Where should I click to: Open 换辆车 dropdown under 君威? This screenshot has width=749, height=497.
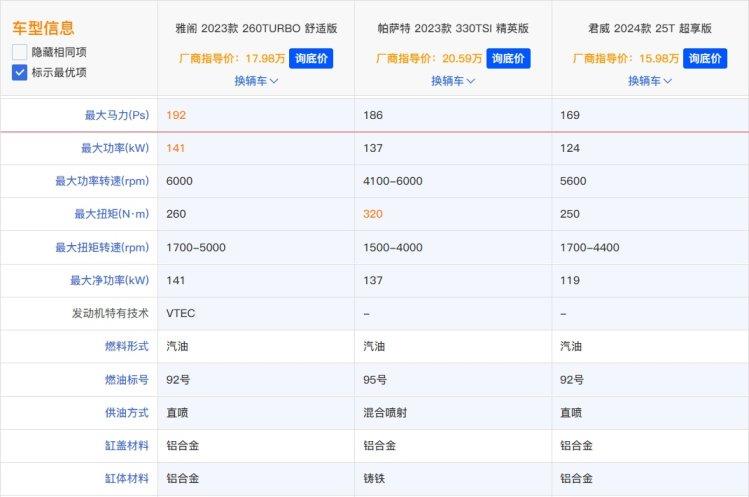(x=650, y=81)
